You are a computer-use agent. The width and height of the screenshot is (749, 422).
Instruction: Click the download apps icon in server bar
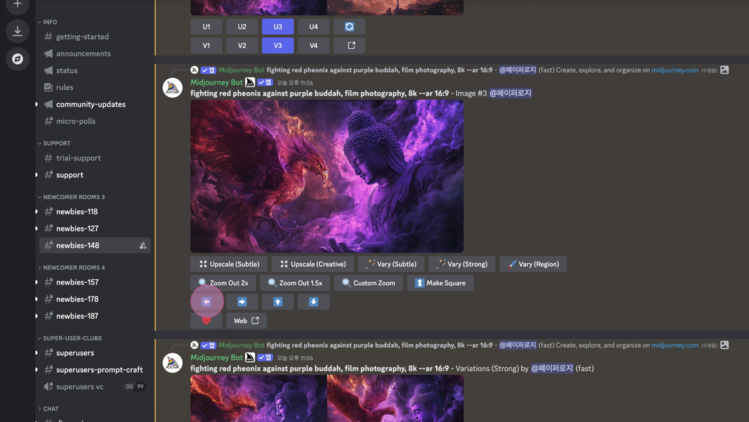click(18, 31)
